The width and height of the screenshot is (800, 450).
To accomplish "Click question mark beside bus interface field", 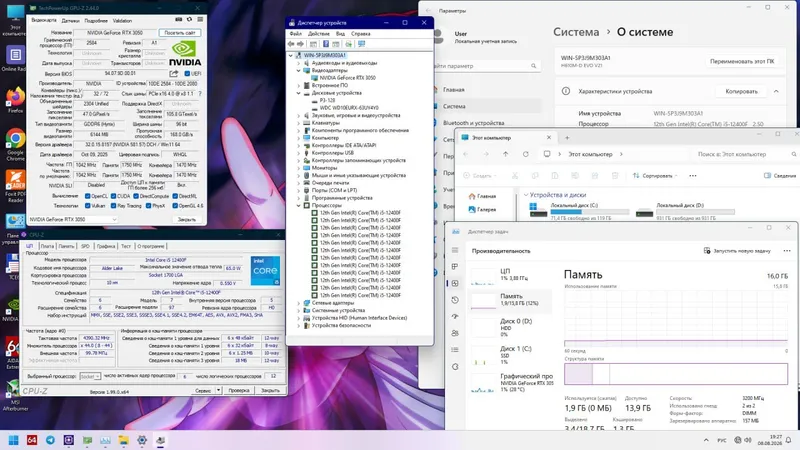I will pyautogui.click(x=199, y=94).
